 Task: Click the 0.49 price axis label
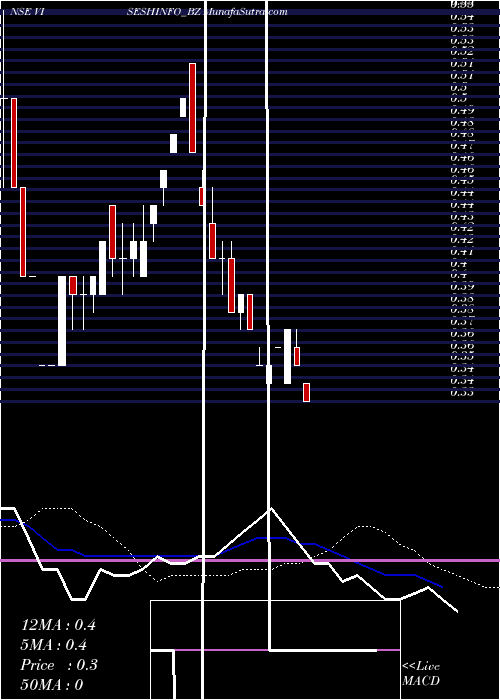pos(462,110)
